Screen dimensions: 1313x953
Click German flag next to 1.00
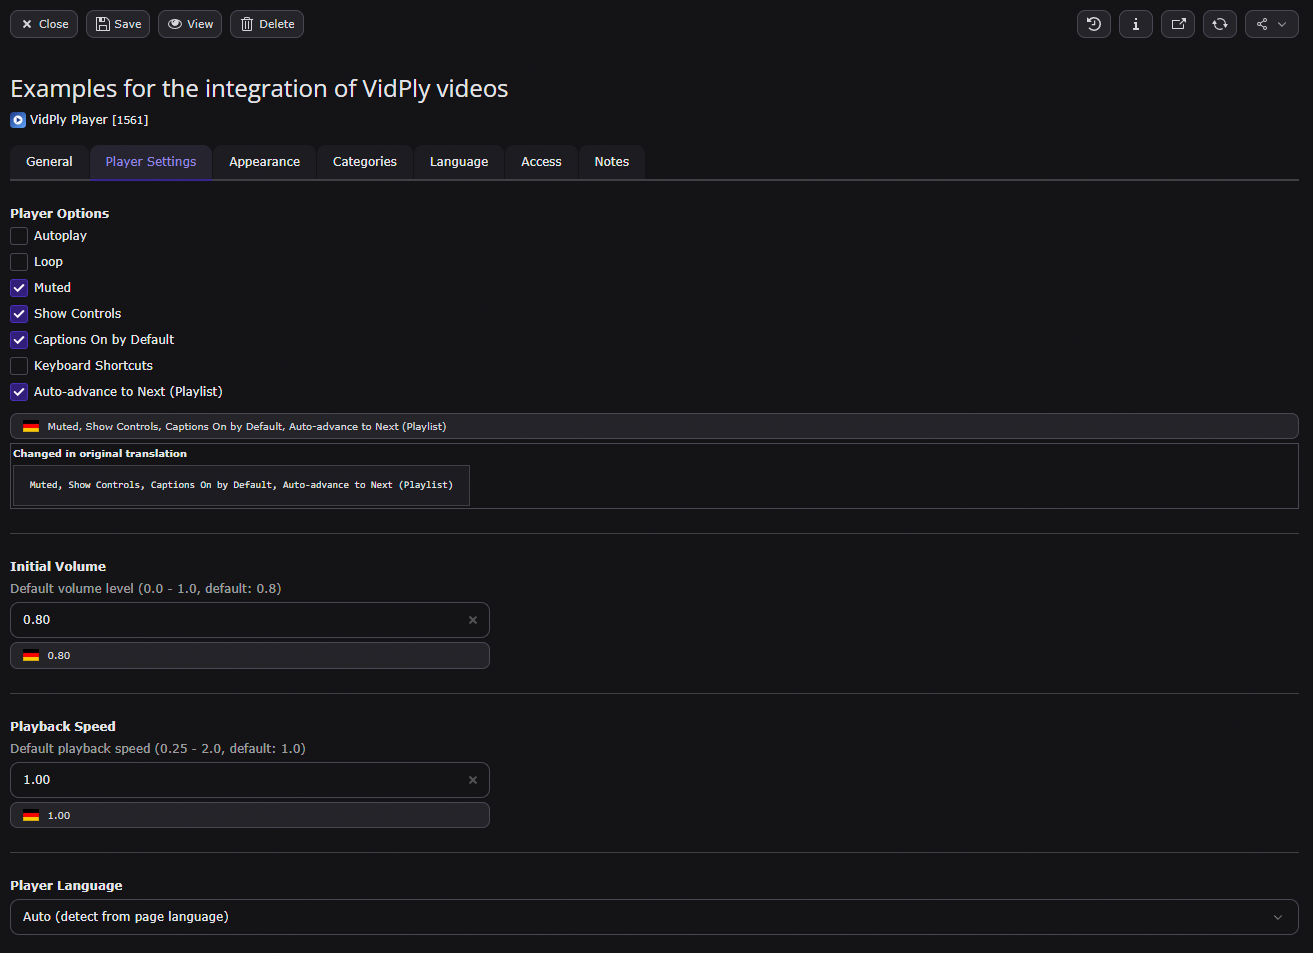click(31, 816)
